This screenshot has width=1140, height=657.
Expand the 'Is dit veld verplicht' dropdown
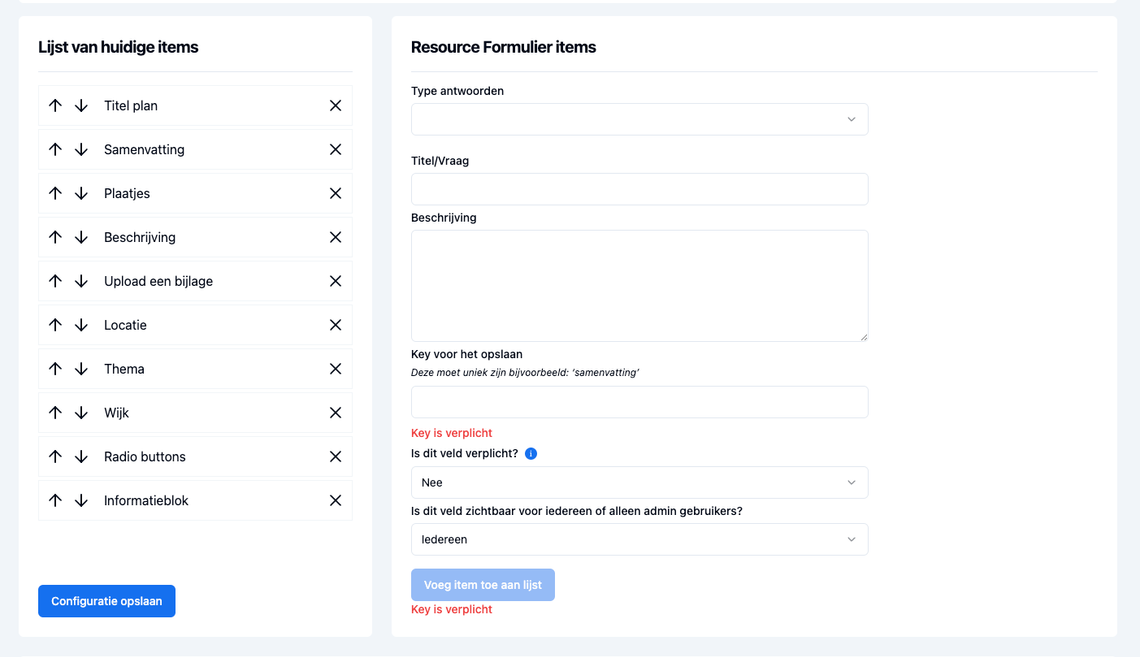pos(639,483)
